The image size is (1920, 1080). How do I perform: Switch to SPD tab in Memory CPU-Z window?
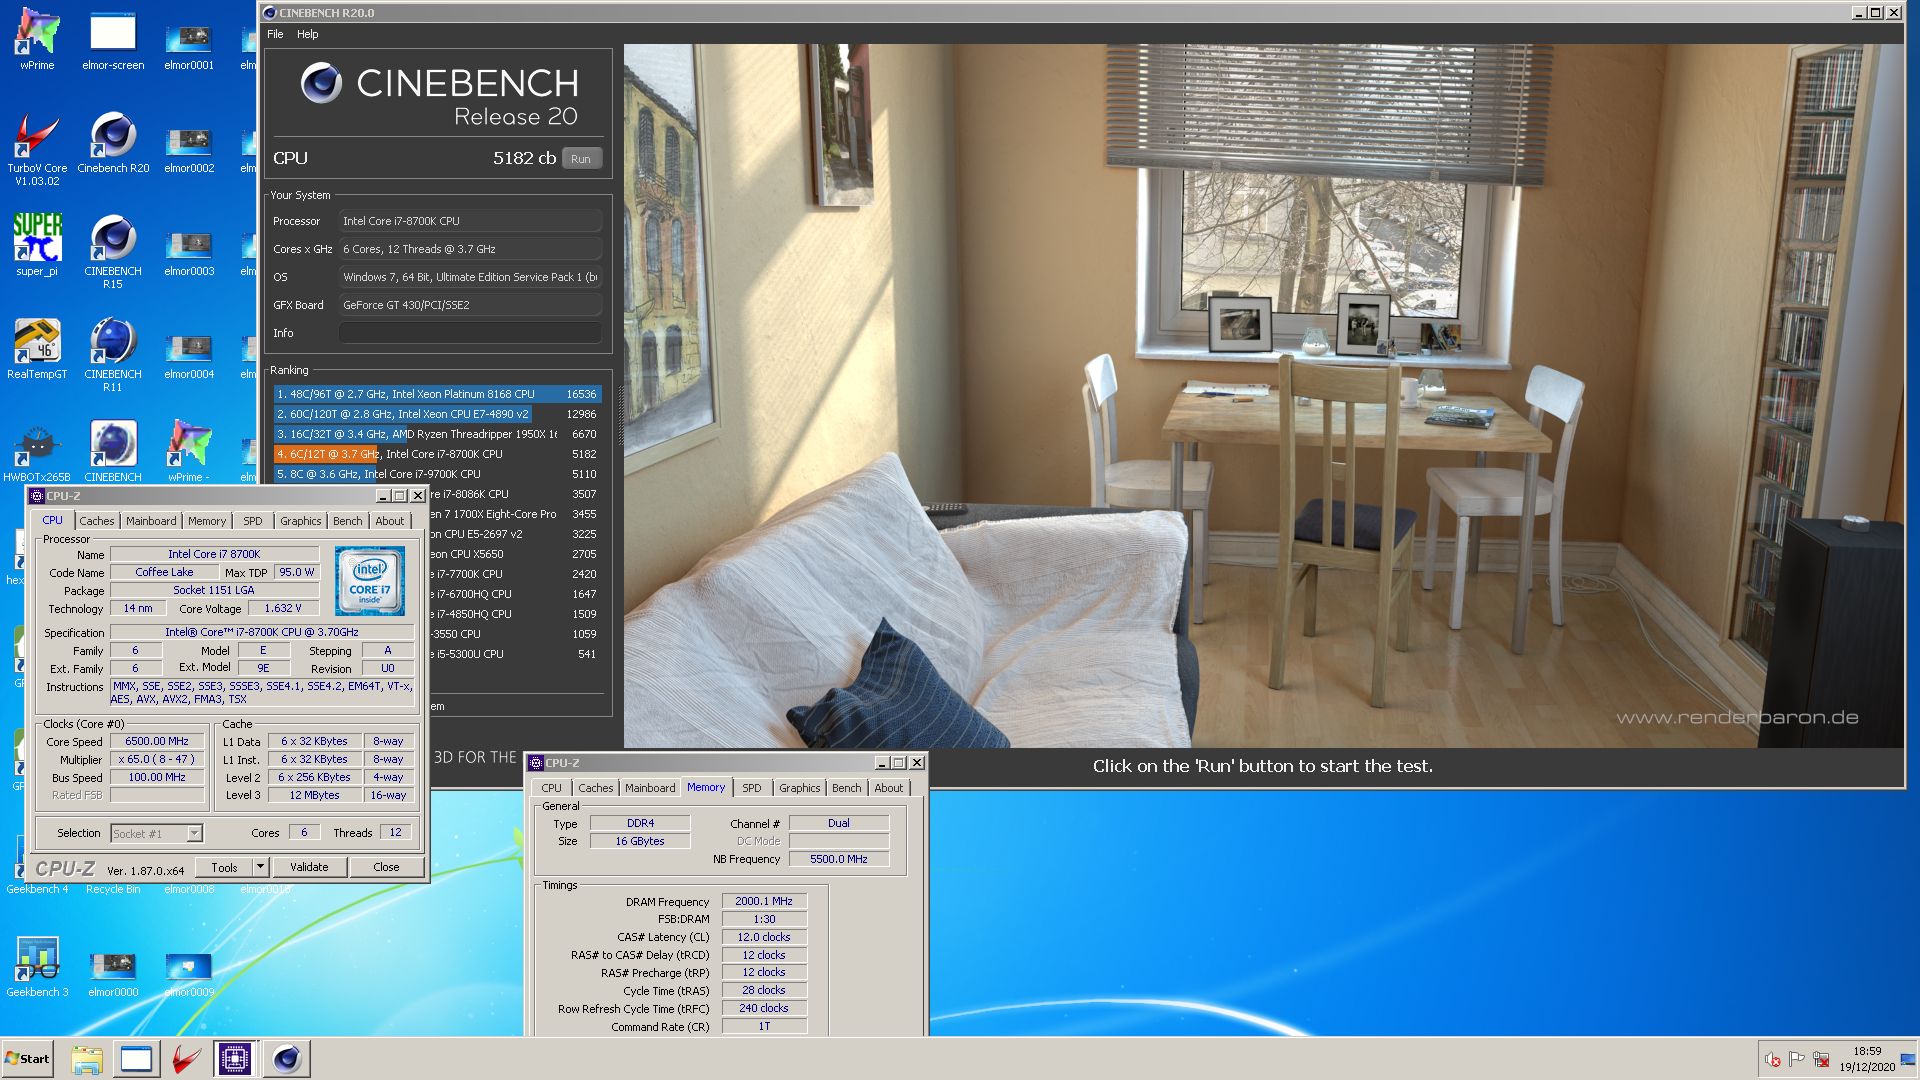click(x=752, y=788)
